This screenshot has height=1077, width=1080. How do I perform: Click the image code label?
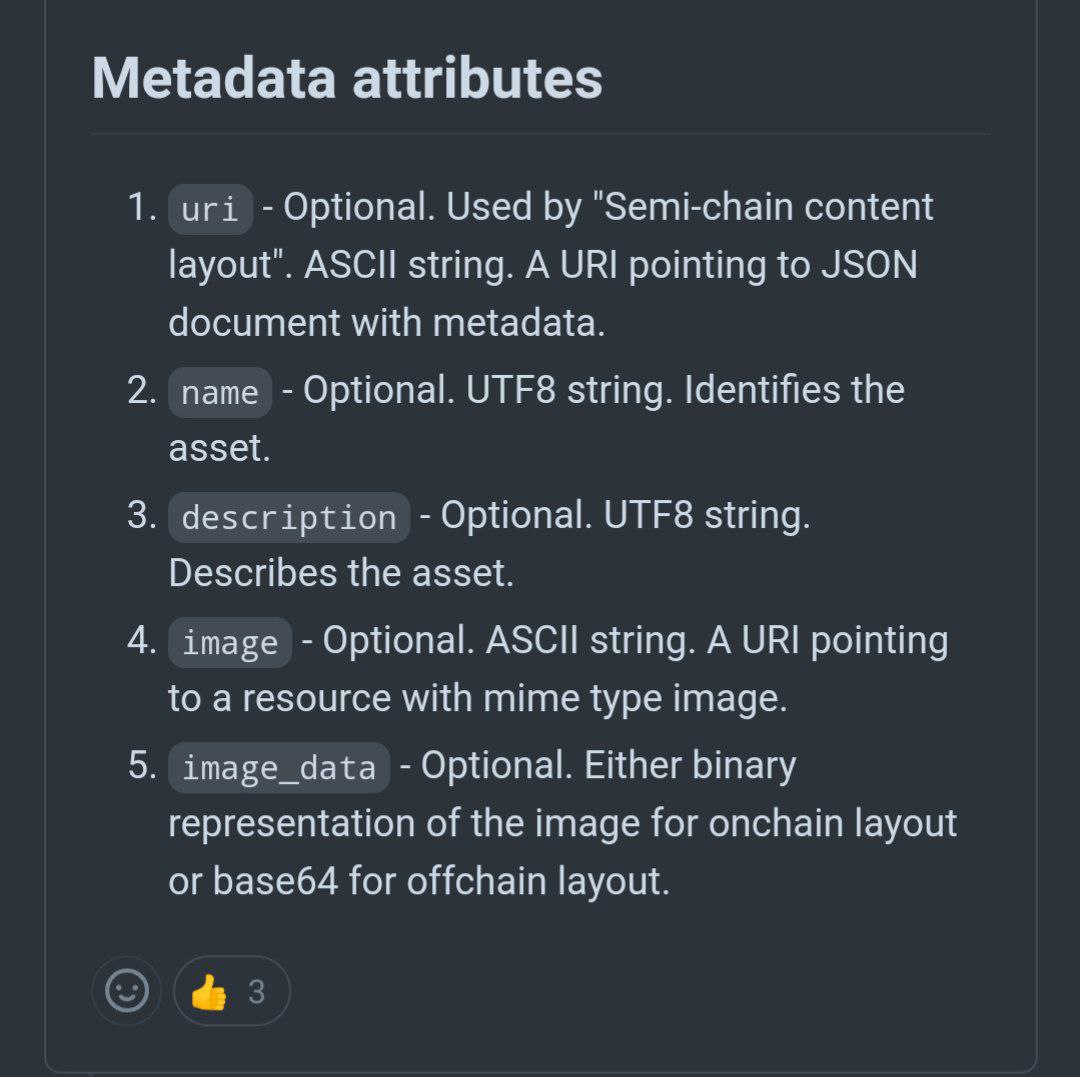click(x=230, y=642)
